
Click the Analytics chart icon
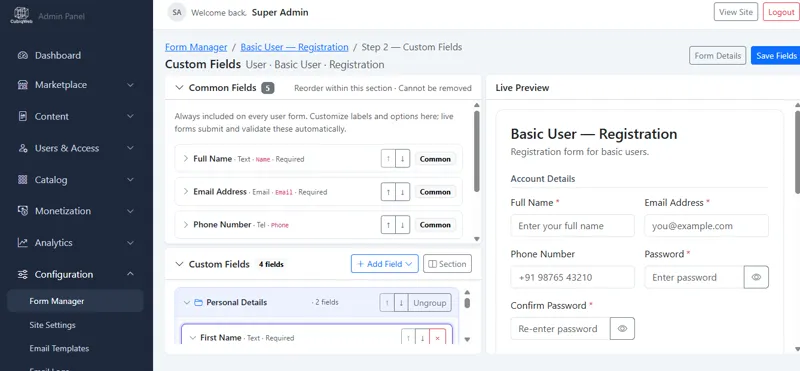click(x=22, y=243)
